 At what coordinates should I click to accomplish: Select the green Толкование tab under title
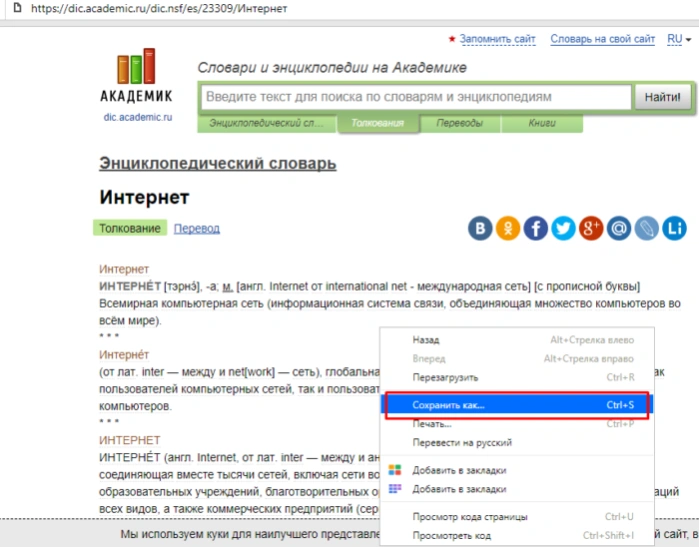tap(130, 228)
